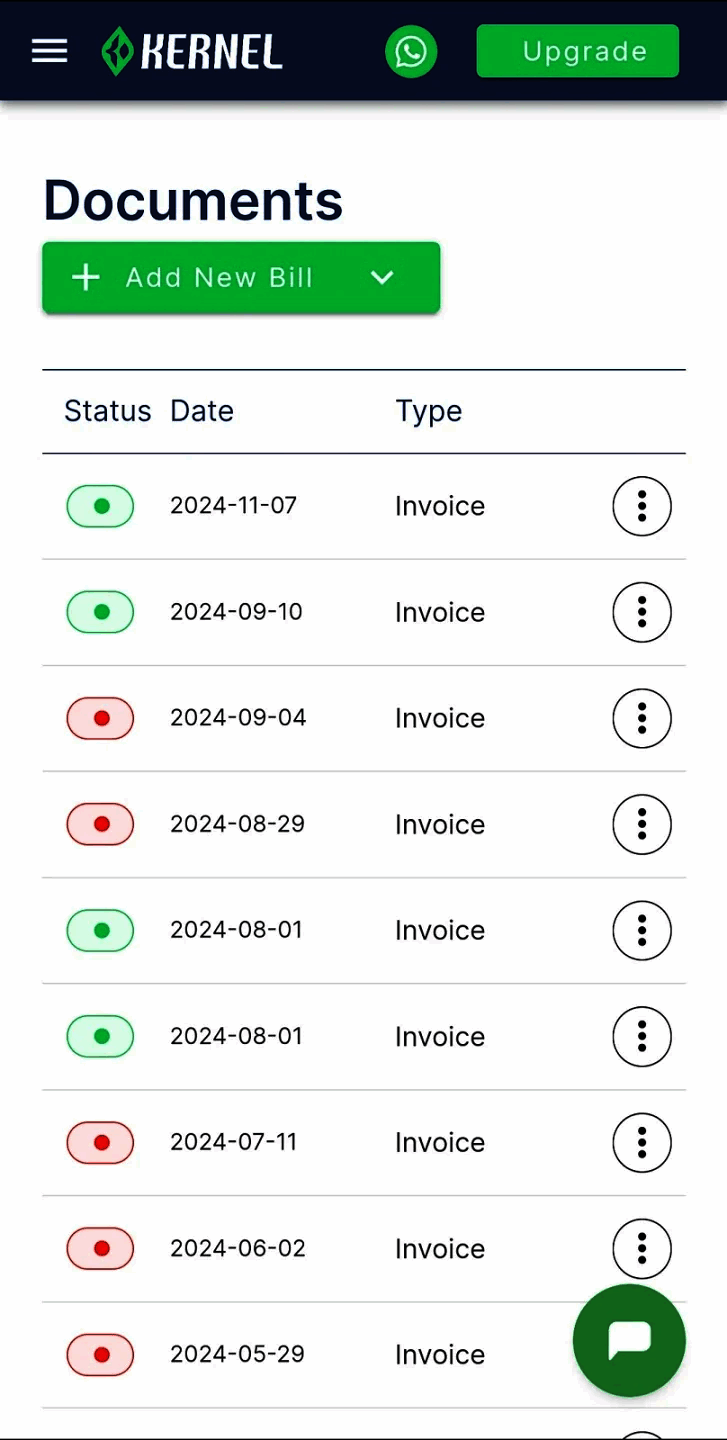Toggle status of the 2024-06-02 invoice
The height and width of the screenshot is (1440, 727).
[x=100, y=1248]
